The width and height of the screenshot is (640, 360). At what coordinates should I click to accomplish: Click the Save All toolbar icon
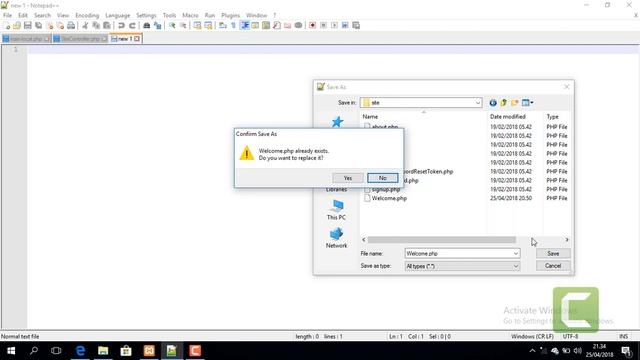click(38, 25)
